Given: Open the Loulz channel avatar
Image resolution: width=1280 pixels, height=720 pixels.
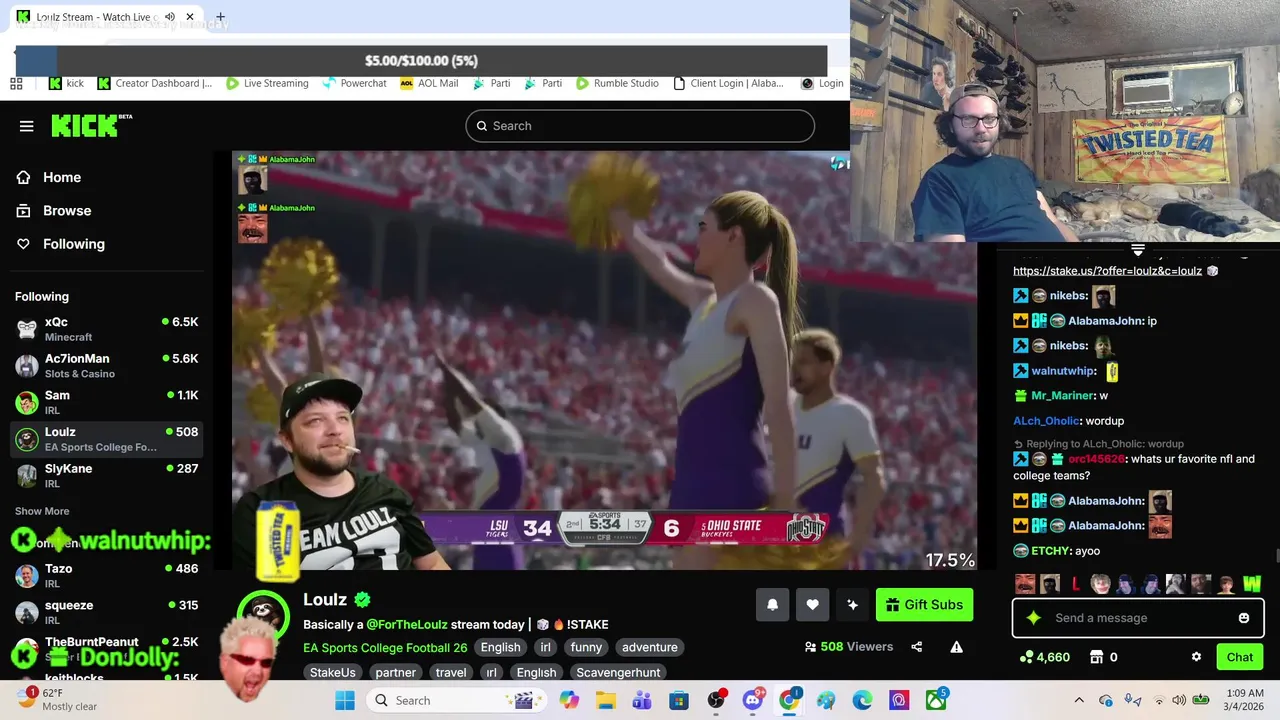Looking at the screenshot, I should coord(263,614).
